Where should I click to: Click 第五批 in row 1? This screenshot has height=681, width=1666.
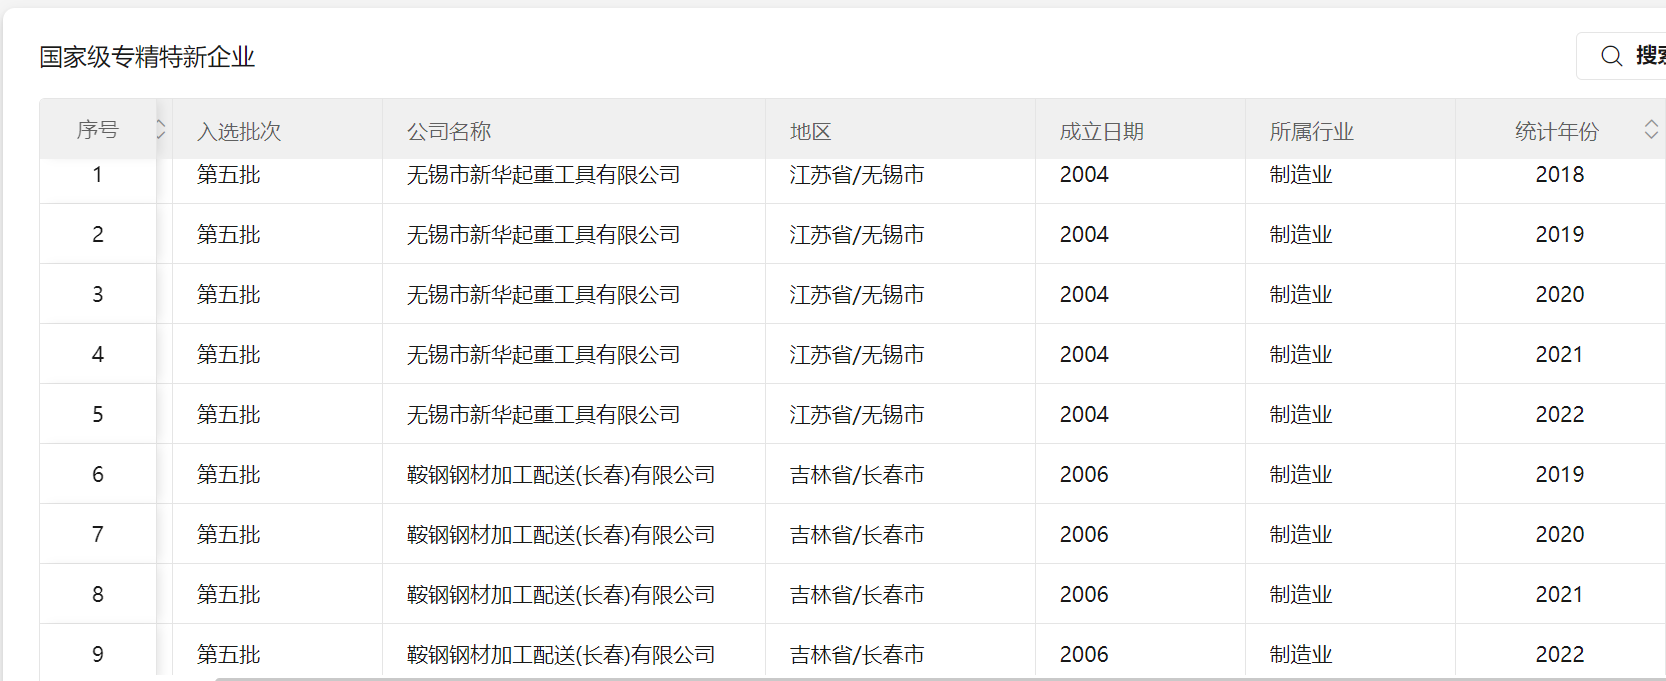[229, 174]
